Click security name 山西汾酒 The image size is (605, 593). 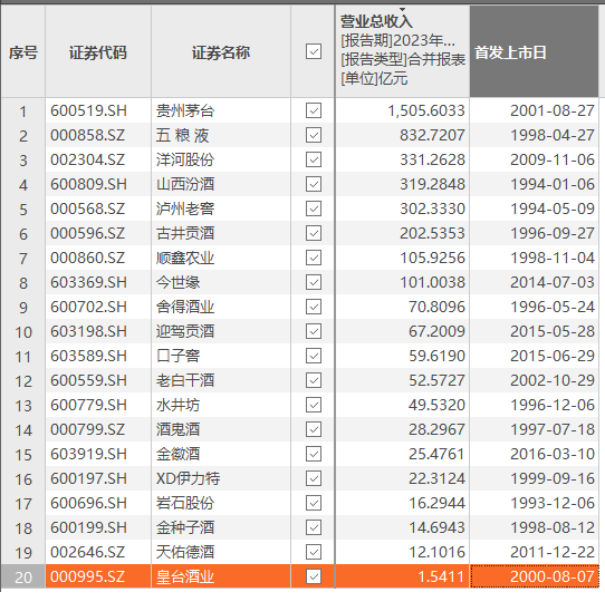(185, 184)
